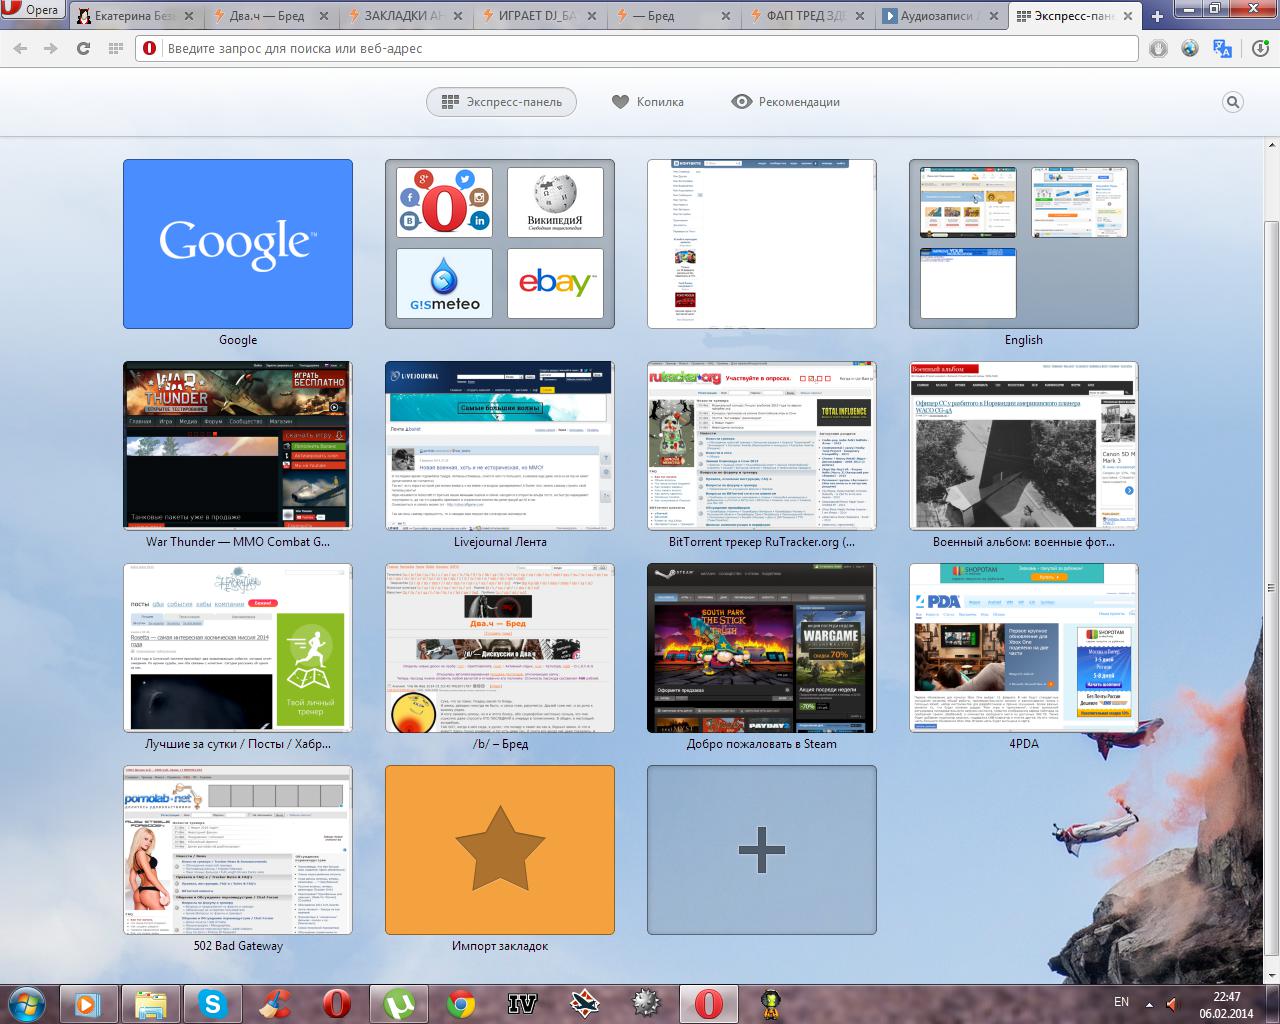Viewport: 1280px width, 1024px height.
Task: Go back with the Back arrow
Action: click(20, 48)
